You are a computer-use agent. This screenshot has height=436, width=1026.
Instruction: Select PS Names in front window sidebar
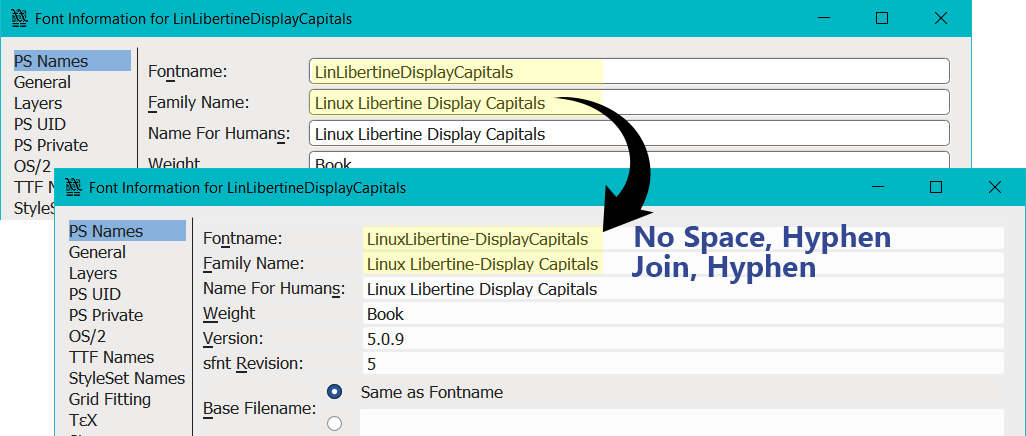[x=127, y=231]
